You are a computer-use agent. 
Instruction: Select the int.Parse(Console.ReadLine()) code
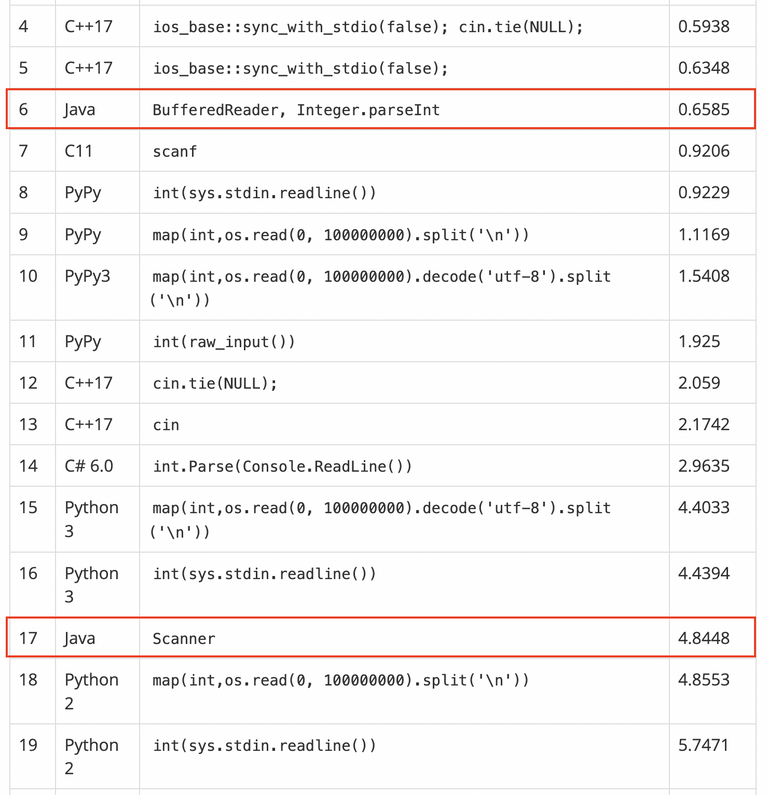click(282, 466)
